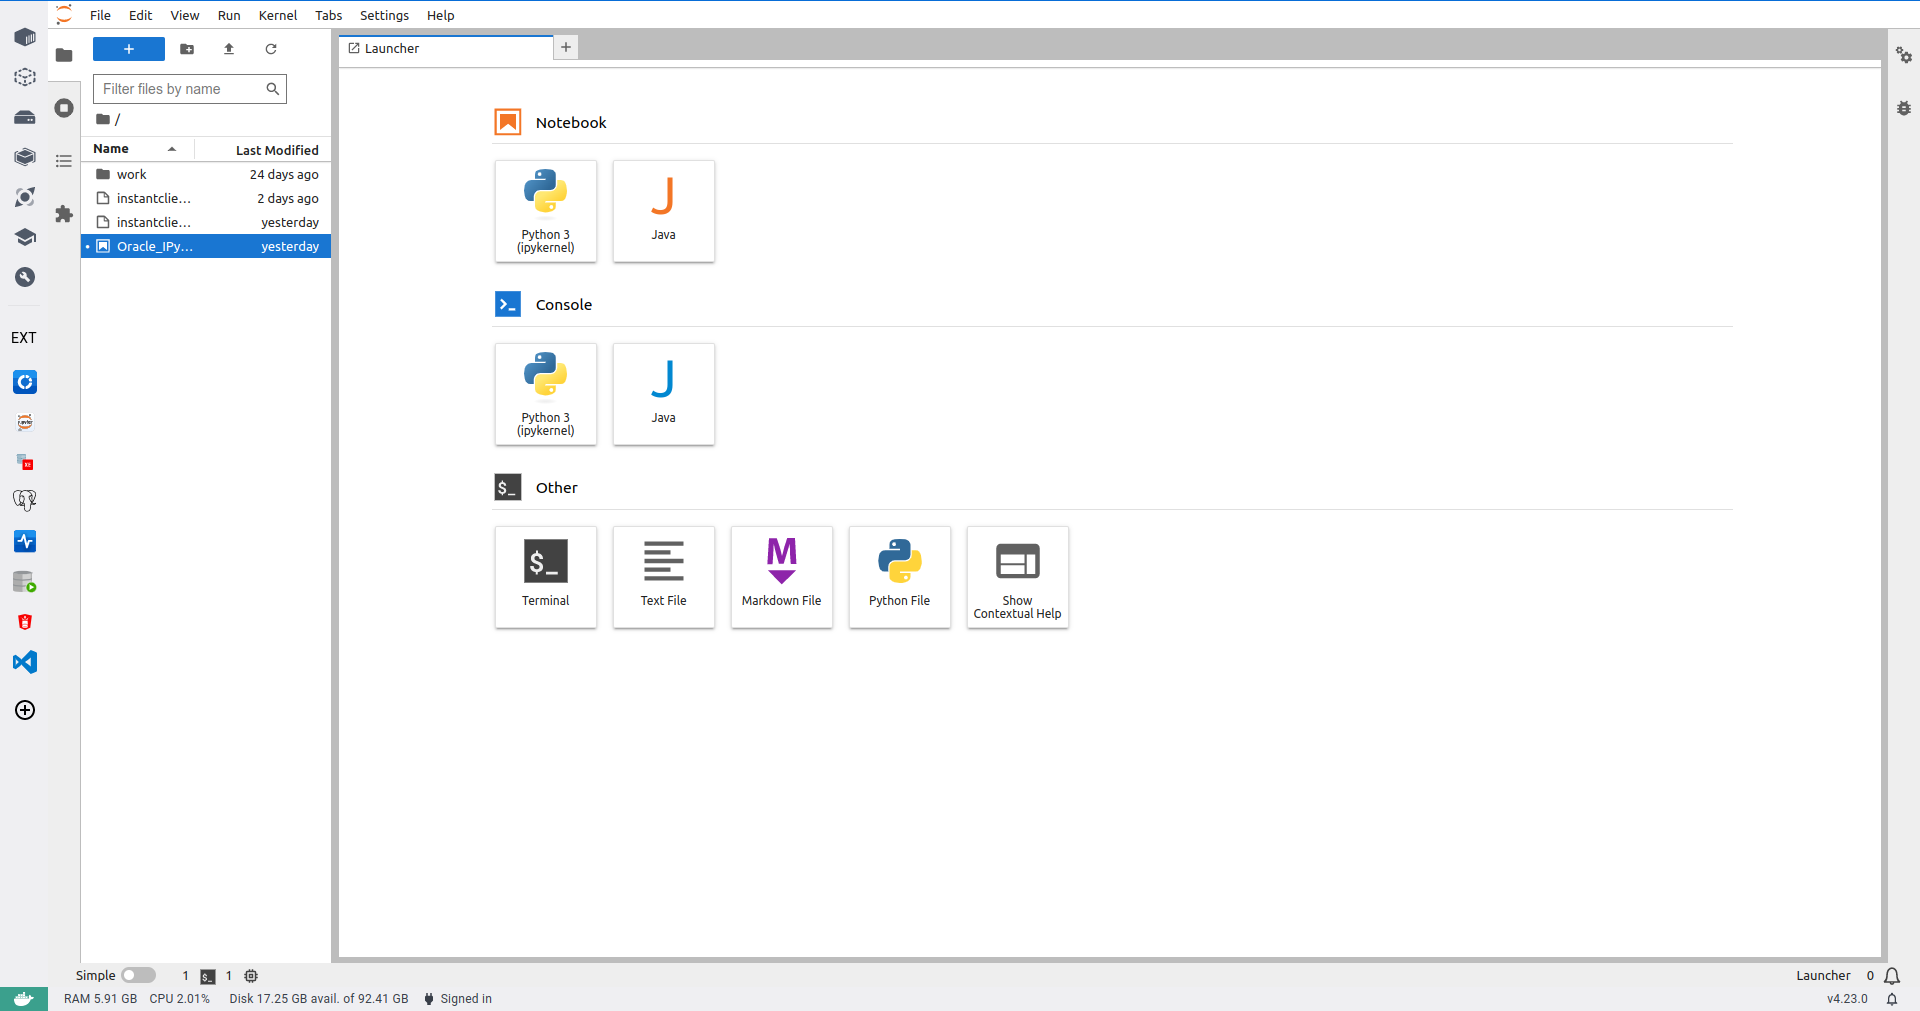Viewport: 1920px width, 1011px height.
Task: Open the Kernel menu
Action: pos(277,15)
